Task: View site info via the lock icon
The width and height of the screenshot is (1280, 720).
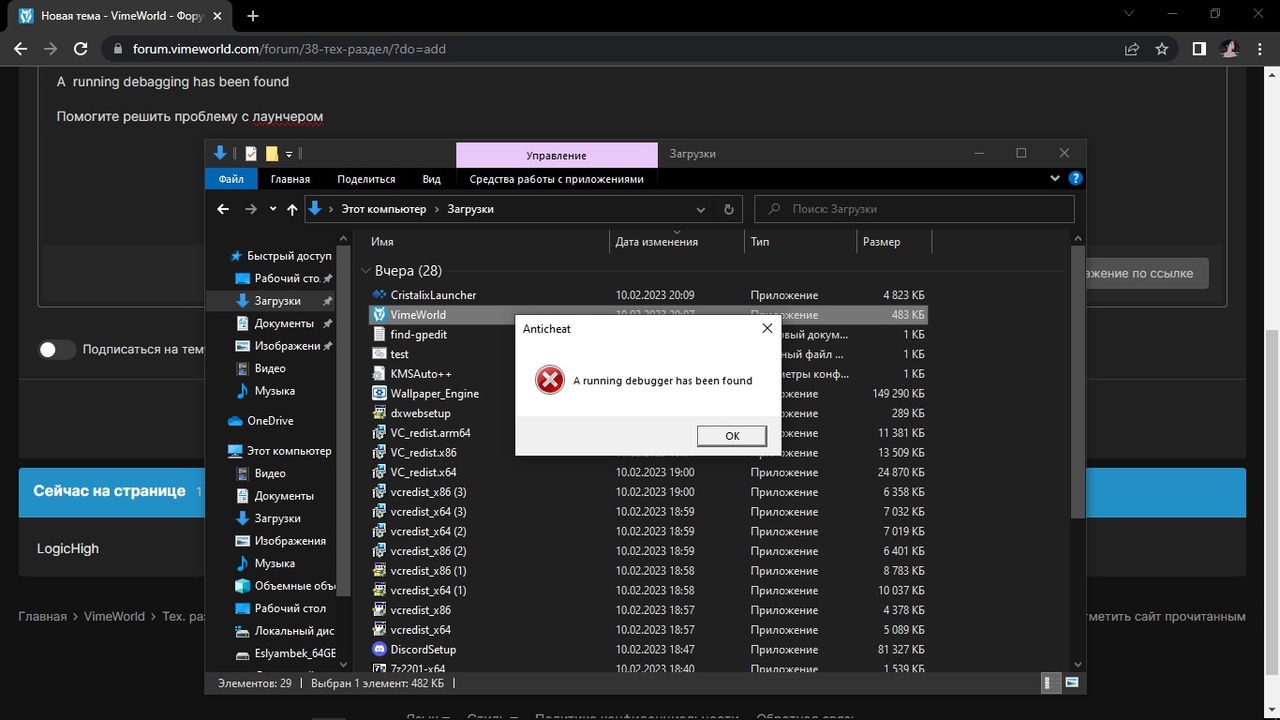Action: [117, 48]
